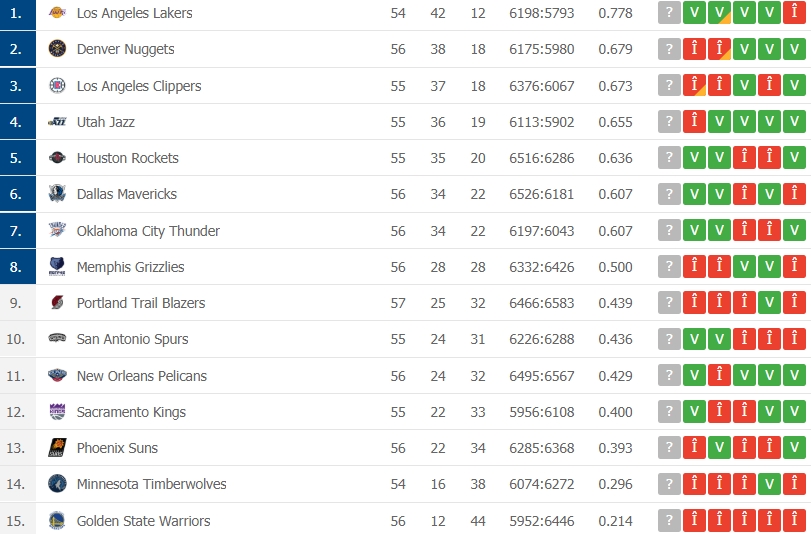The width and height of the screenshot is (811, 534).
Task: Click the rank 1 position badge
Action: (x=16, y=13)
